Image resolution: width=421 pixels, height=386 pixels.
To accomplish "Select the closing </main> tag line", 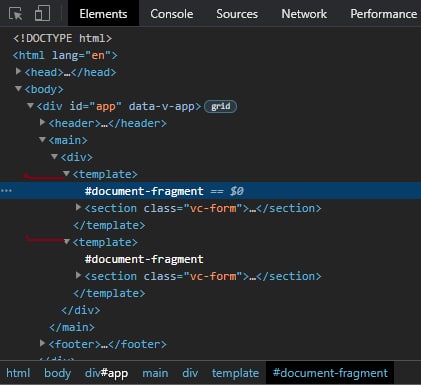I will coord(72,327).
